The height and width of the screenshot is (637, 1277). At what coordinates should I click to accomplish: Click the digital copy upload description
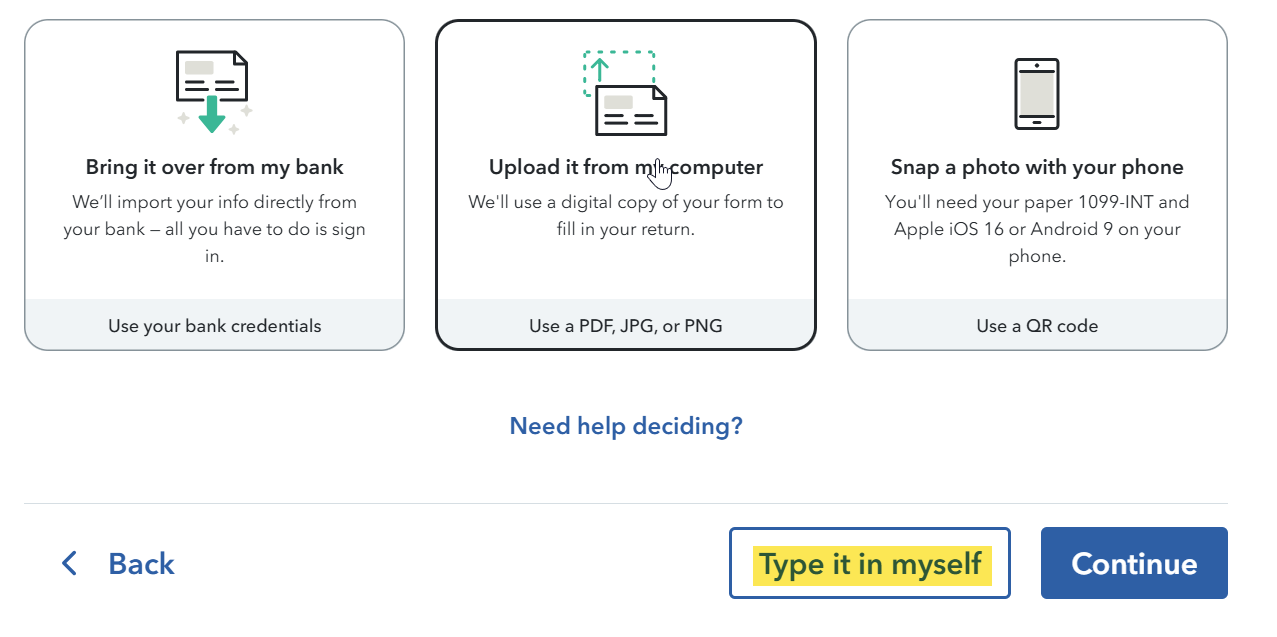coord(626,216)
